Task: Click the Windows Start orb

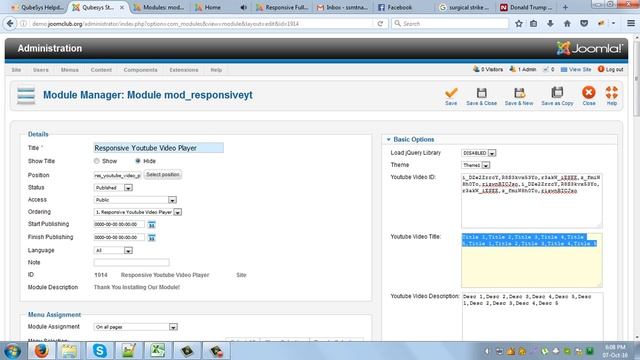Action: [13, 351]
